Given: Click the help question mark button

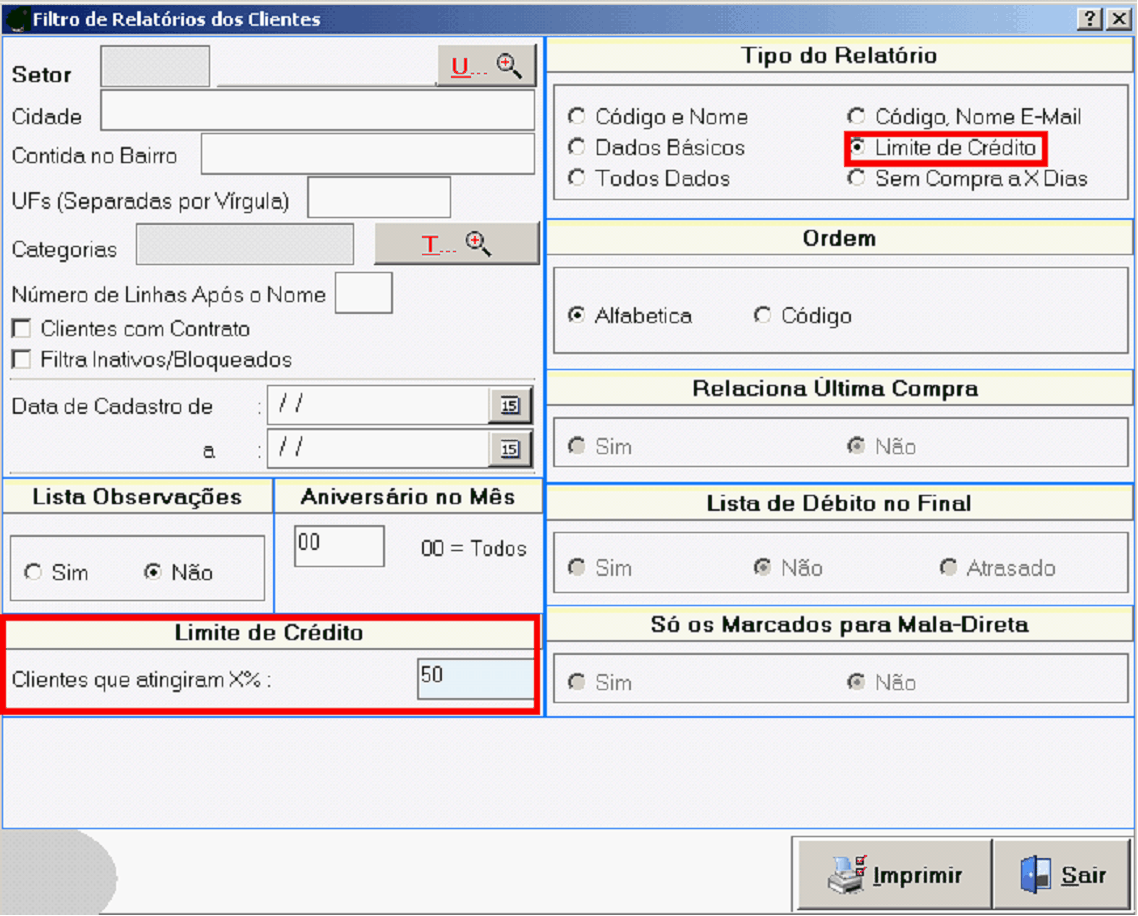Looking at the screenshot, I should 1090,19.
